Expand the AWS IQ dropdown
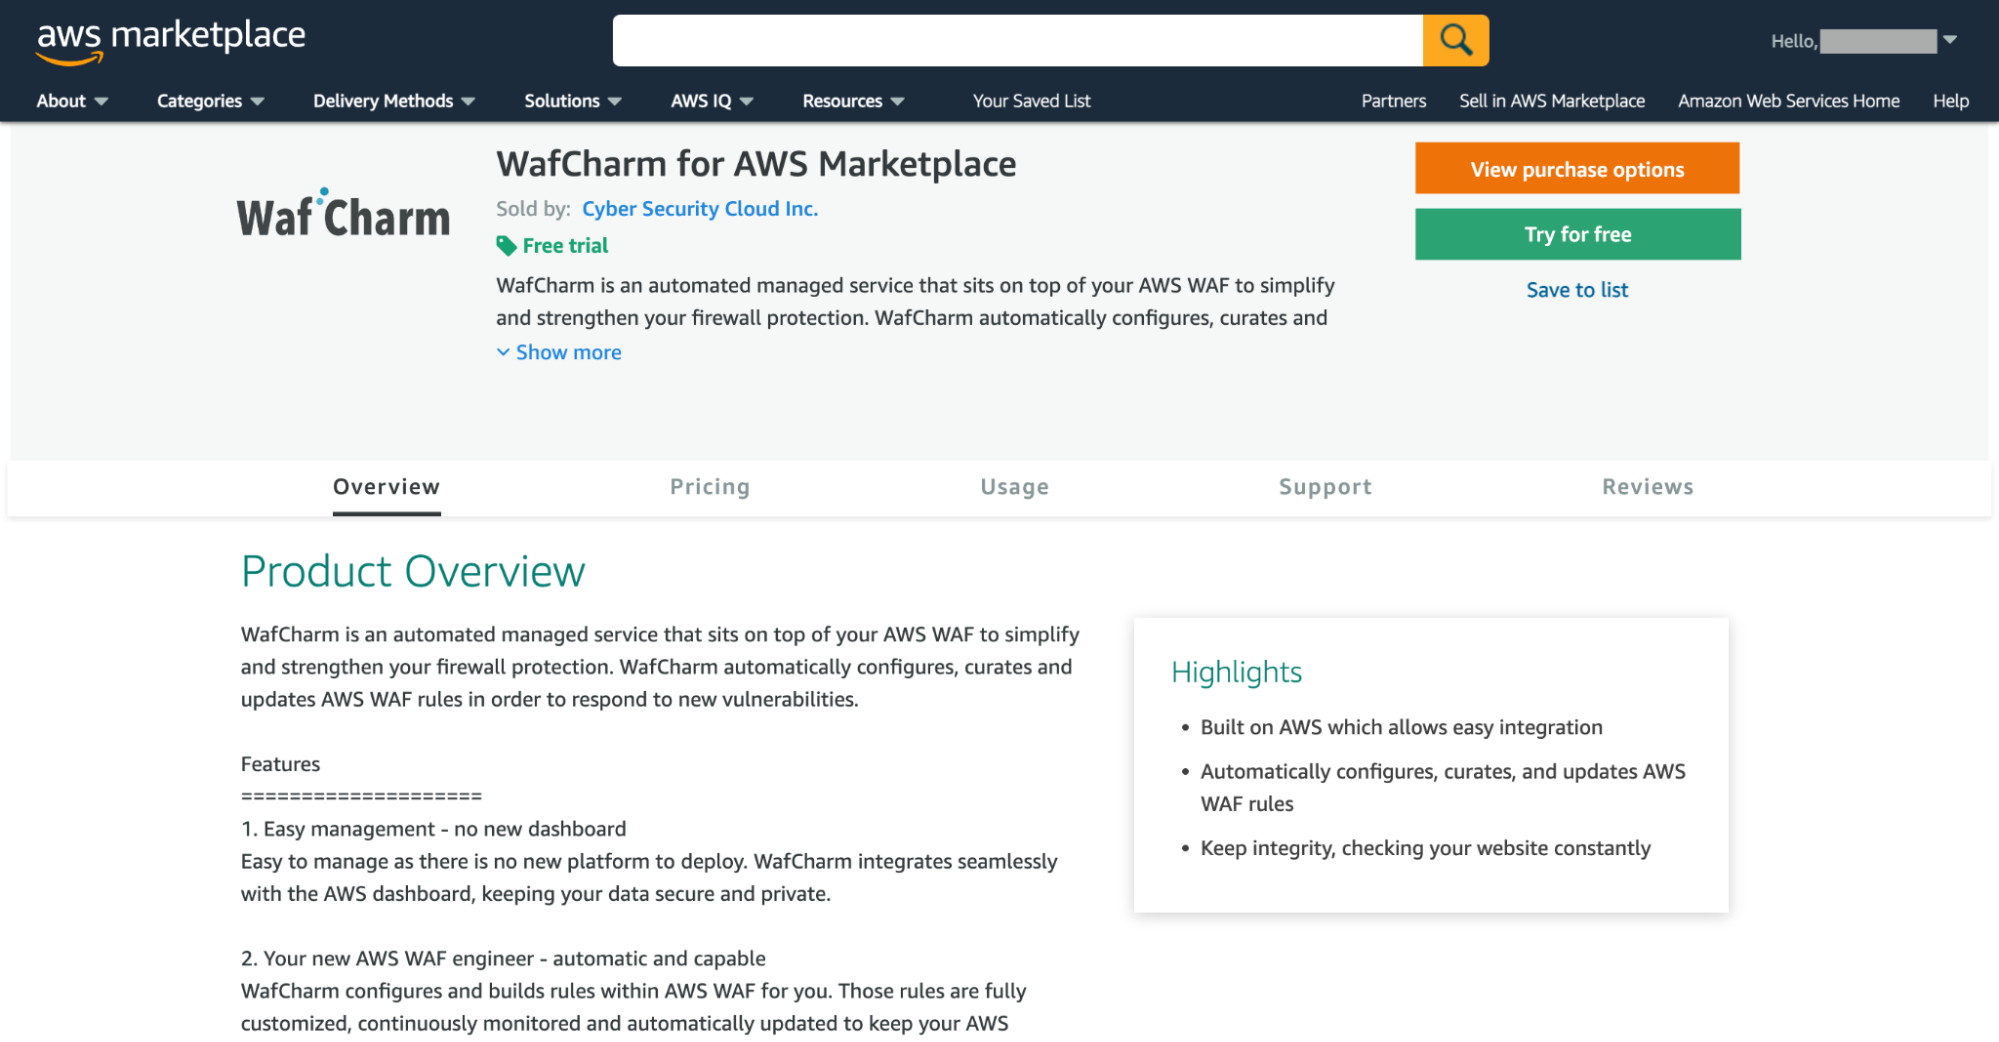The image size is (1999, 1042). coord(709,100)
